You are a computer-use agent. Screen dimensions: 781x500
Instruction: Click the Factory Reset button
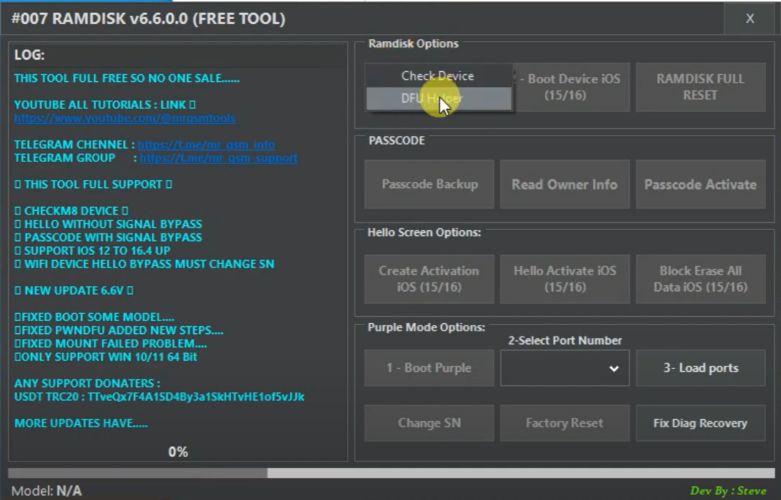pyautogui.click(x=564, y=423)
